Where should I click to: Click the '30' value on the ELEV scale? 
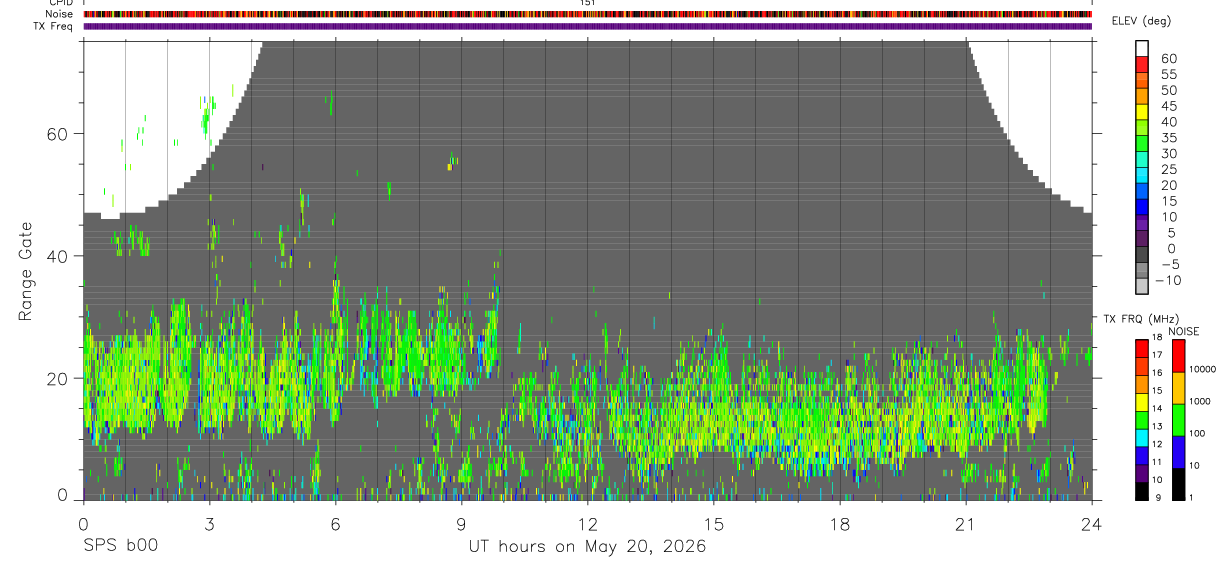tap(1168, 154)
